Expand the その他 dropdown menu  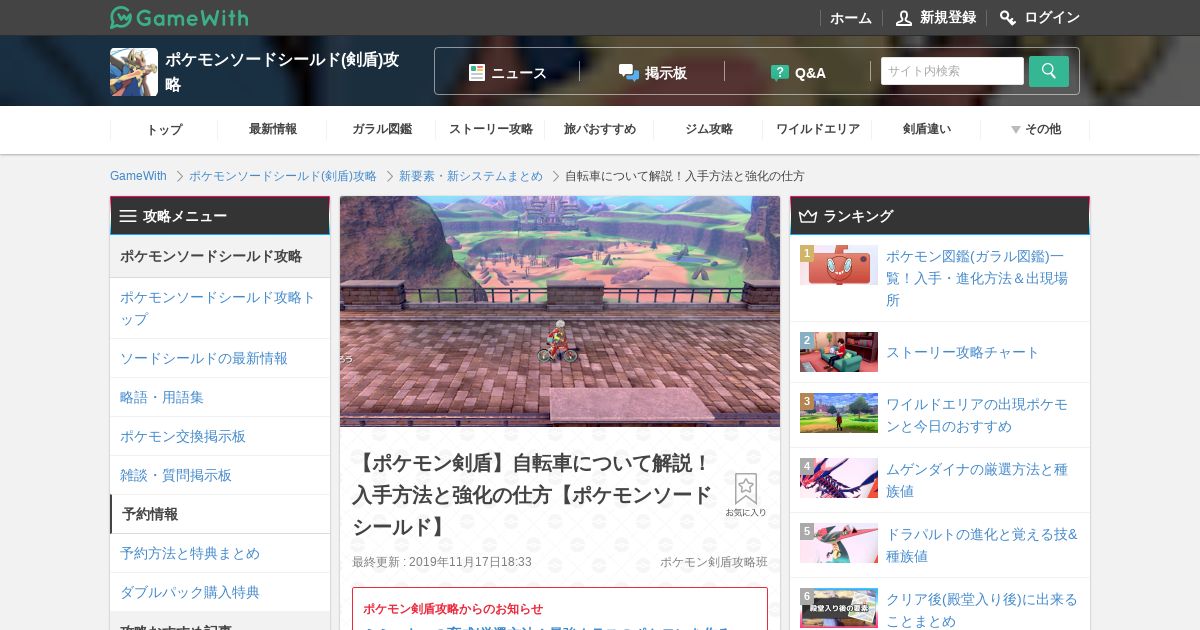[1035, 129]
